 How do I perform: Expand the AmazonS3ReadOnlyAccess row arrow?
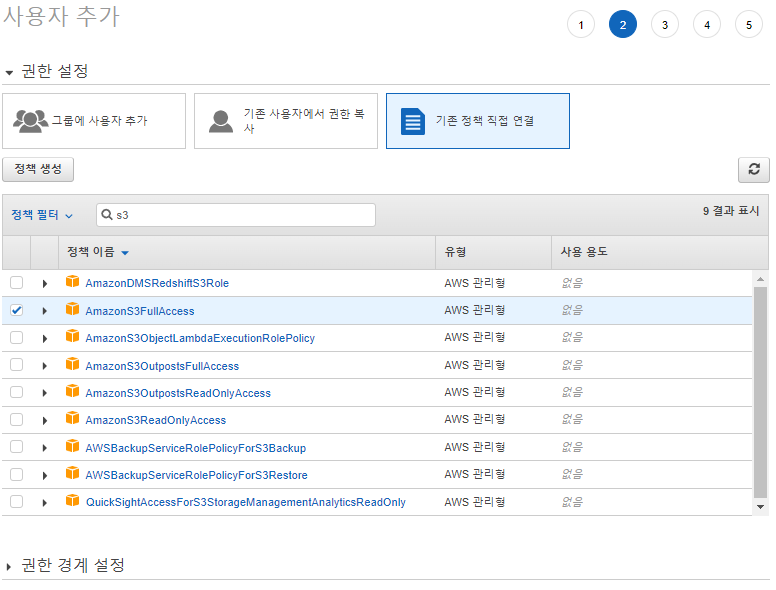[x=45, y=421]
